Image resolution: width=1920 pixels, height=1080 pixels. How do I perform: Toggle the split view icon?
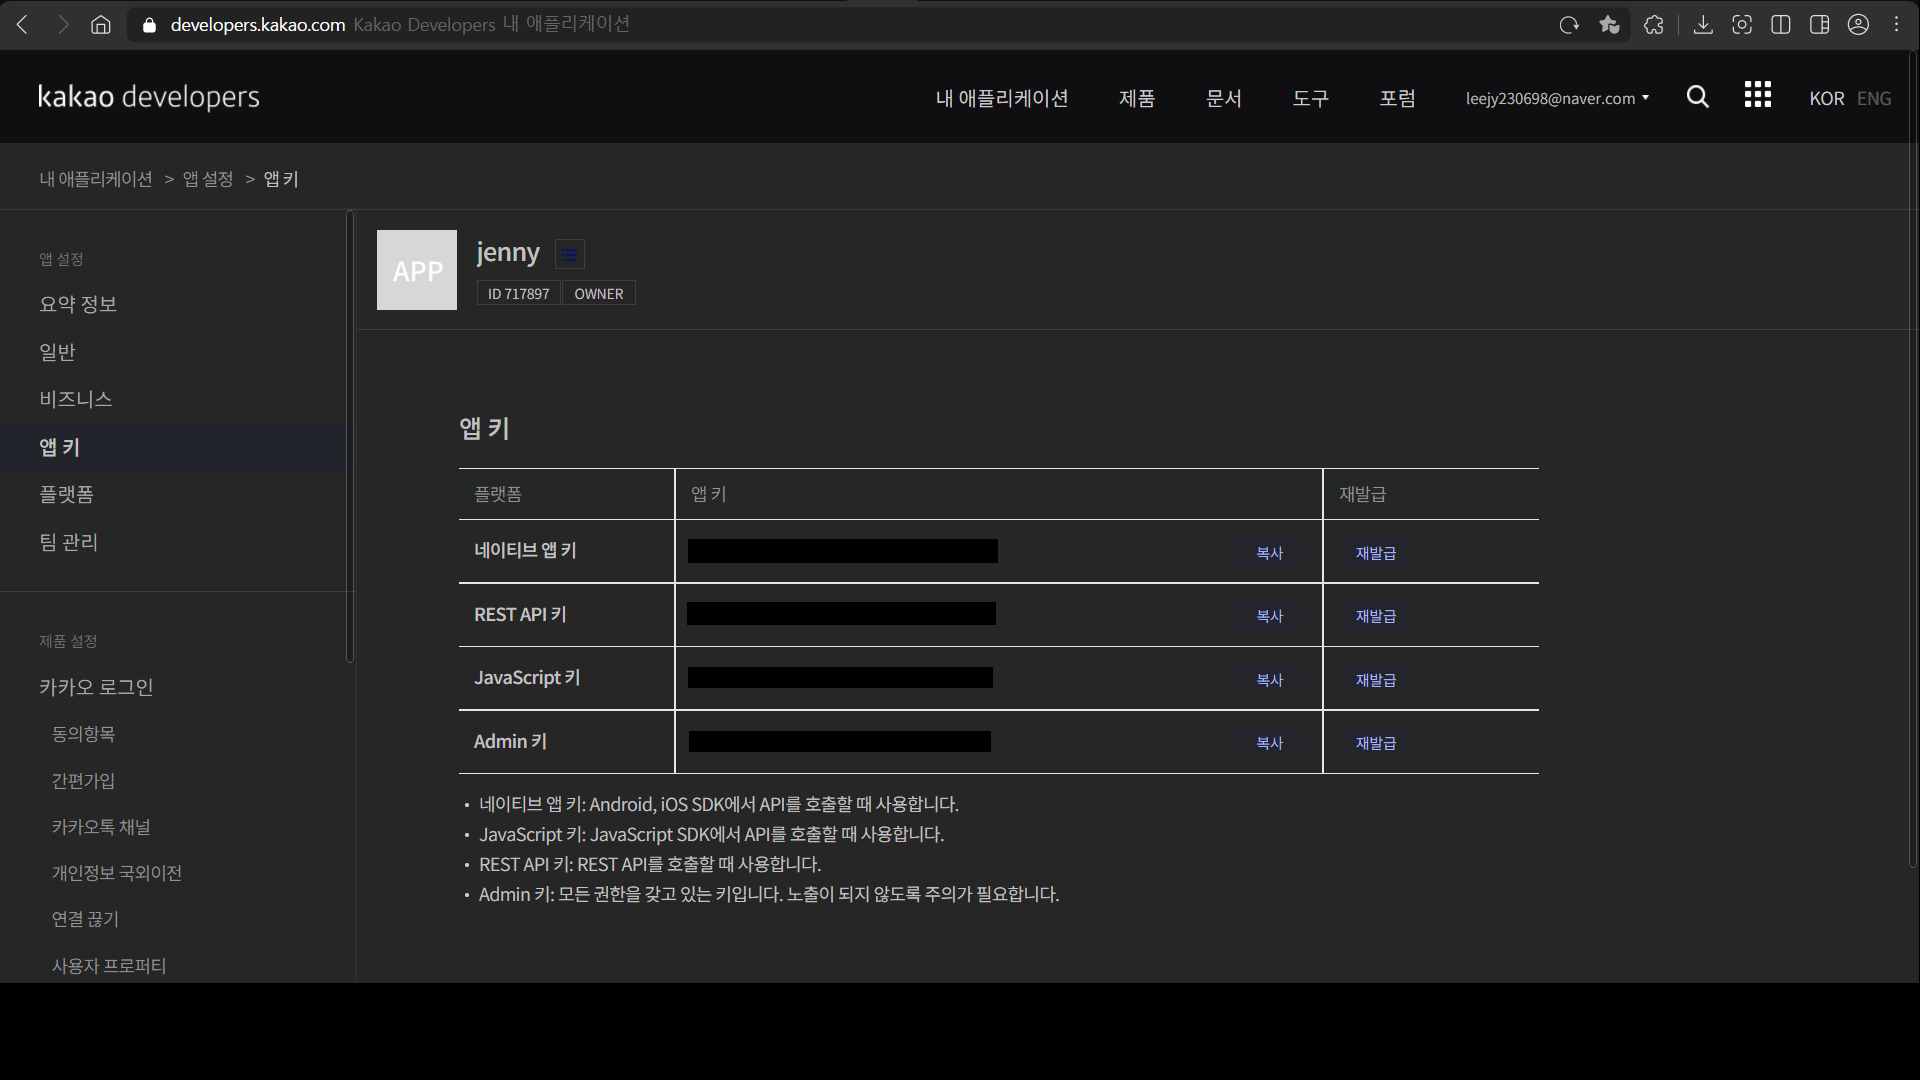(x=1781, y=25)
